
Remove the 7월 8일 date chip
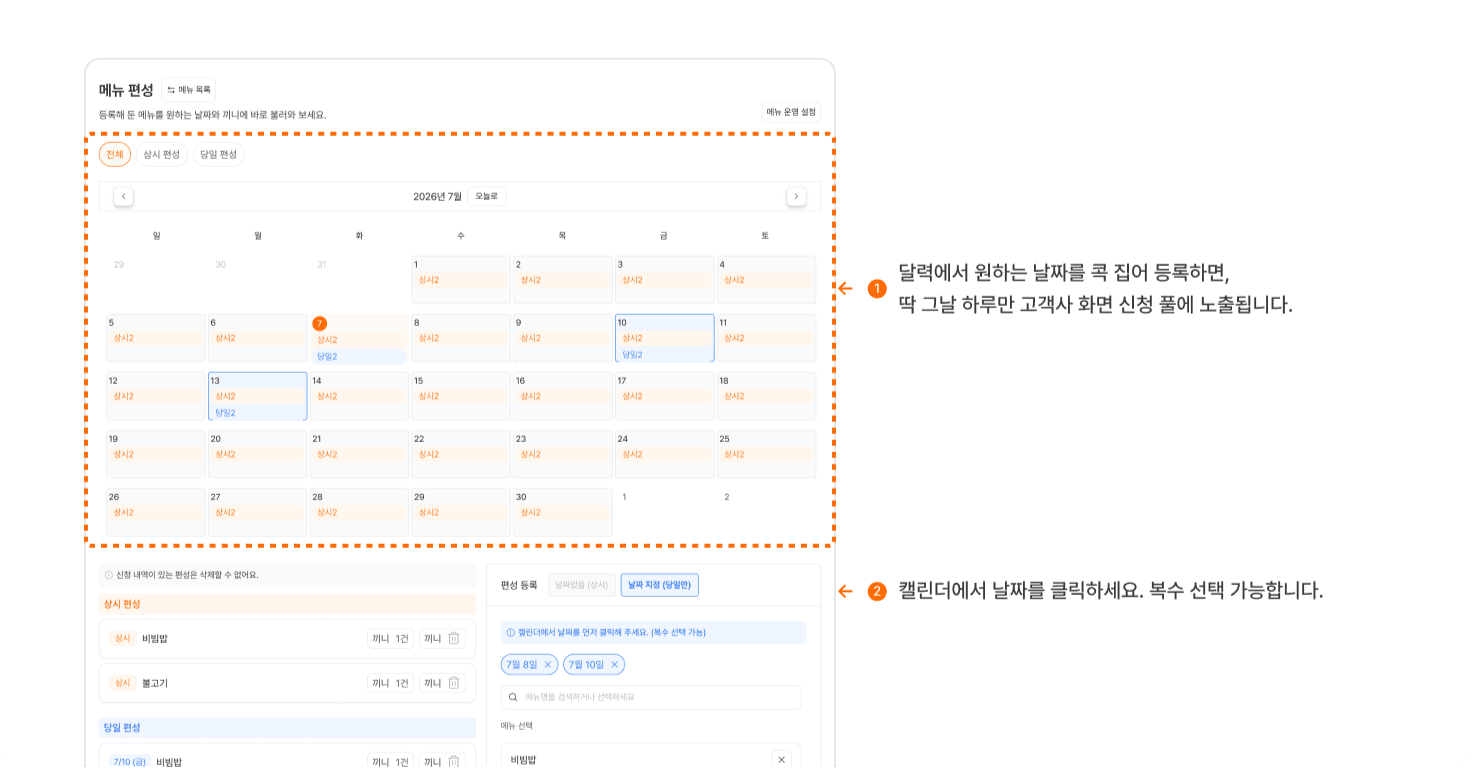click(547, 664)
